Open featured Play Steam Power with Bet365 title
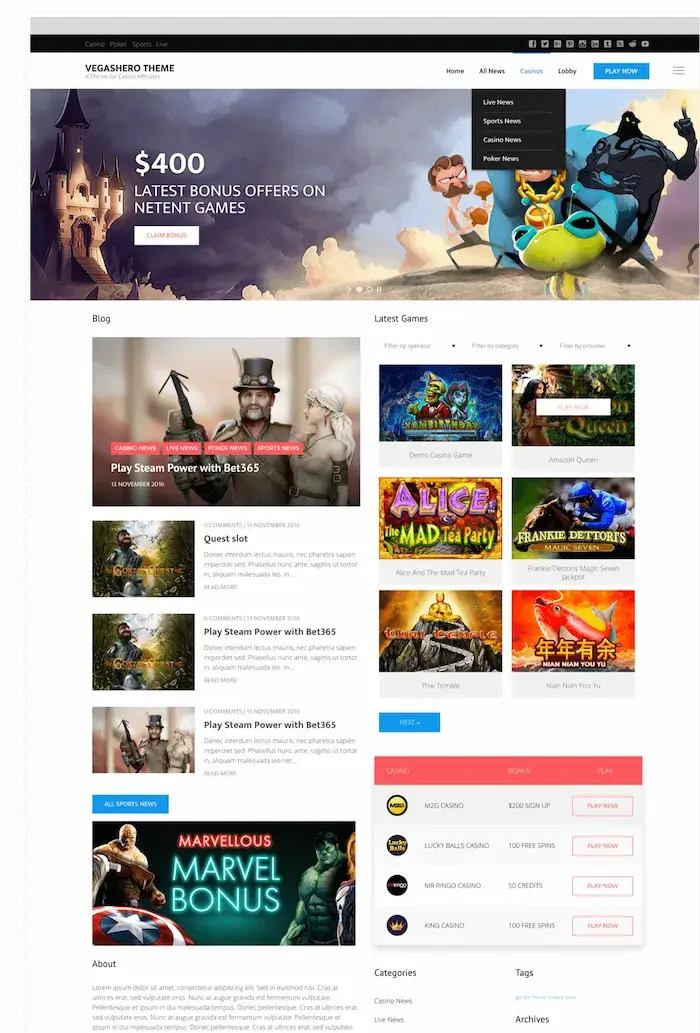 click(184, 468)
